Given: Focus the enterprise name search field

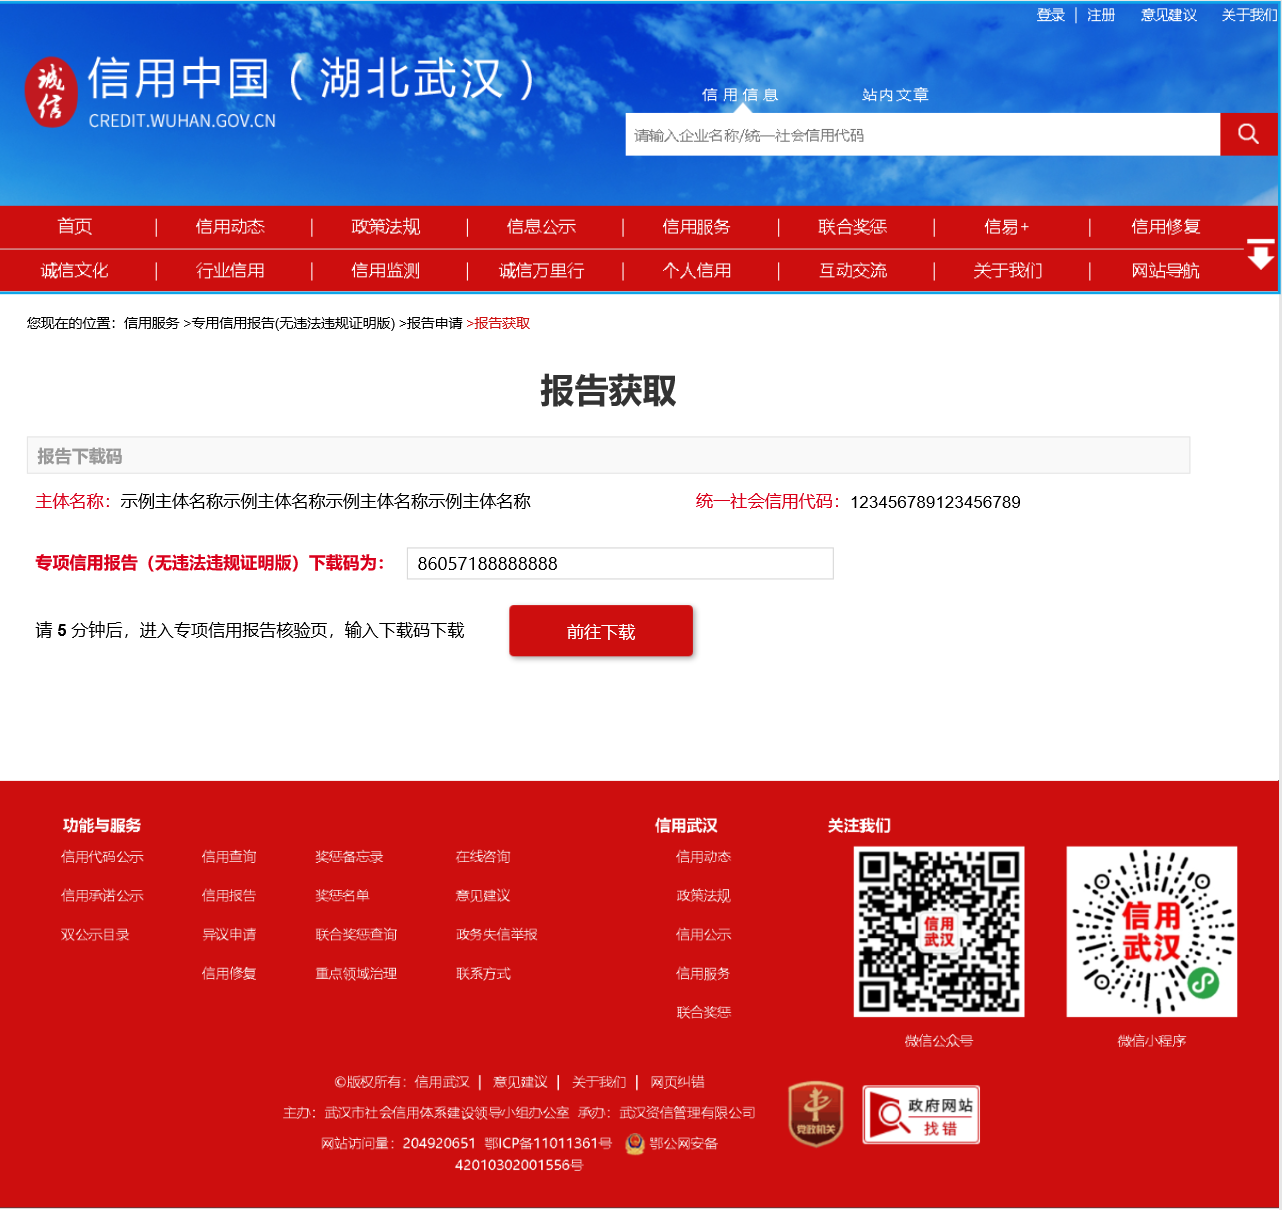Looking at the screenshot, I should coord(922,135).
